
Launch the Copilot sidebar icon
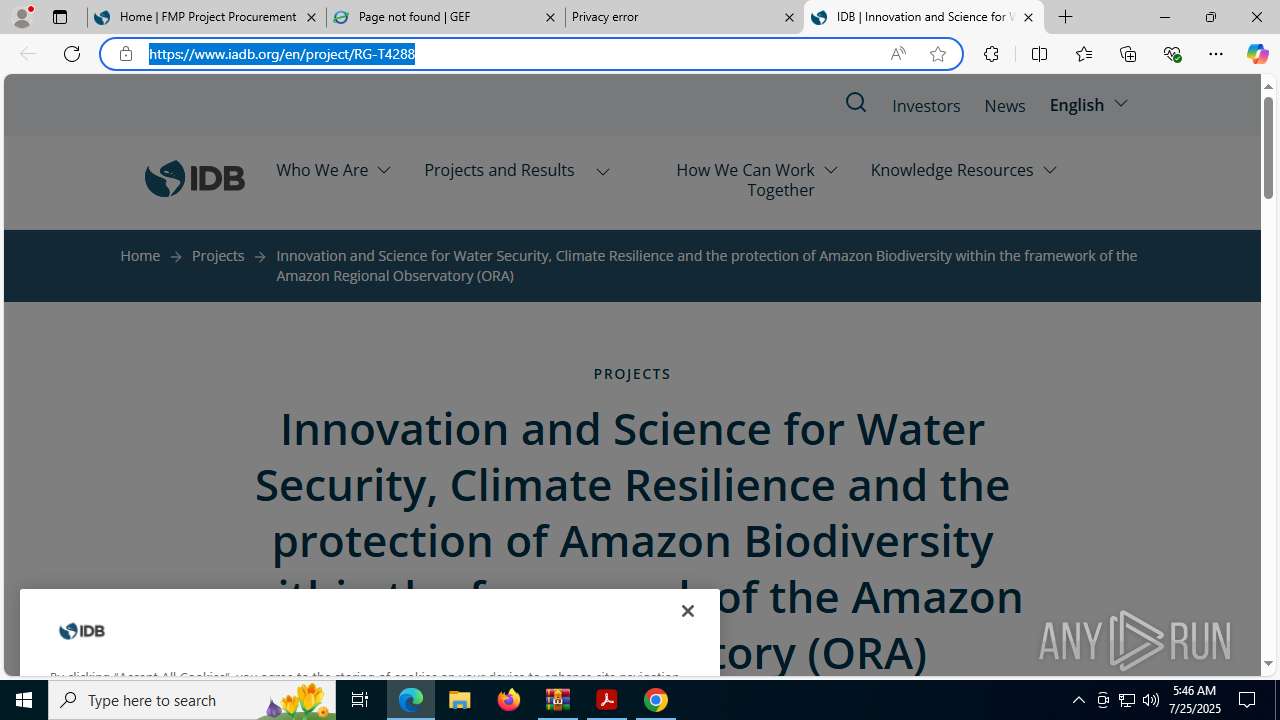coord(1257,54)
